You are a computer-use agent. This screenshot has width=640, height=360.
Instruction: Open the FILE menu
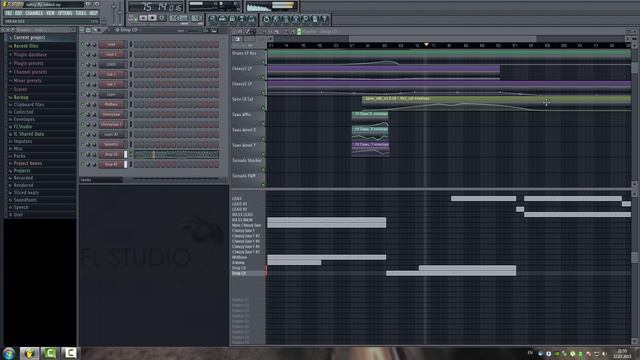click(x=9, y=13)
